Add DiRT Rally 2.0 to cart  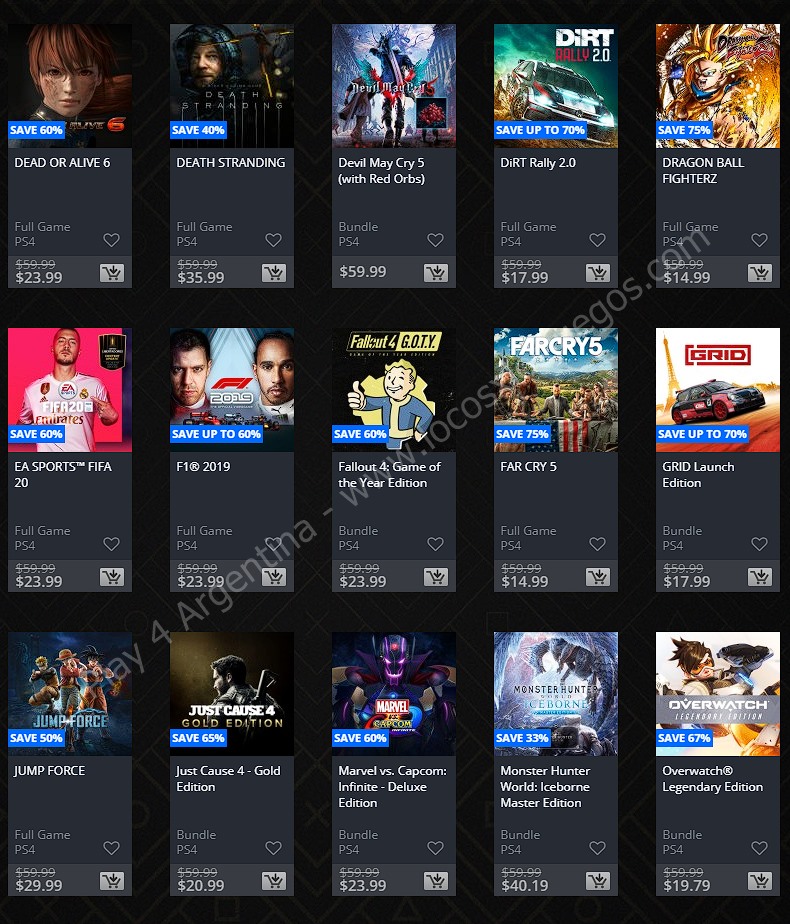(598, 272)
